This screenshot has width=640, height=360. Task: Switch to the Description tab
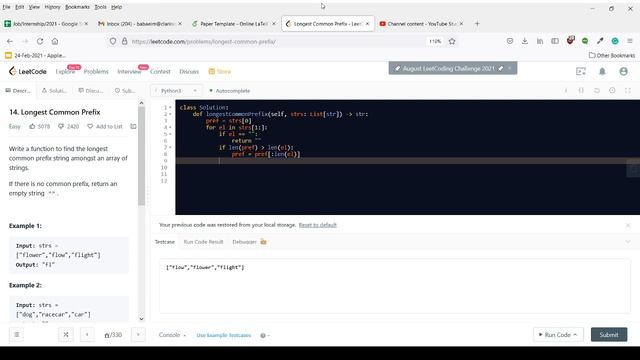click(x=18, y=91)
